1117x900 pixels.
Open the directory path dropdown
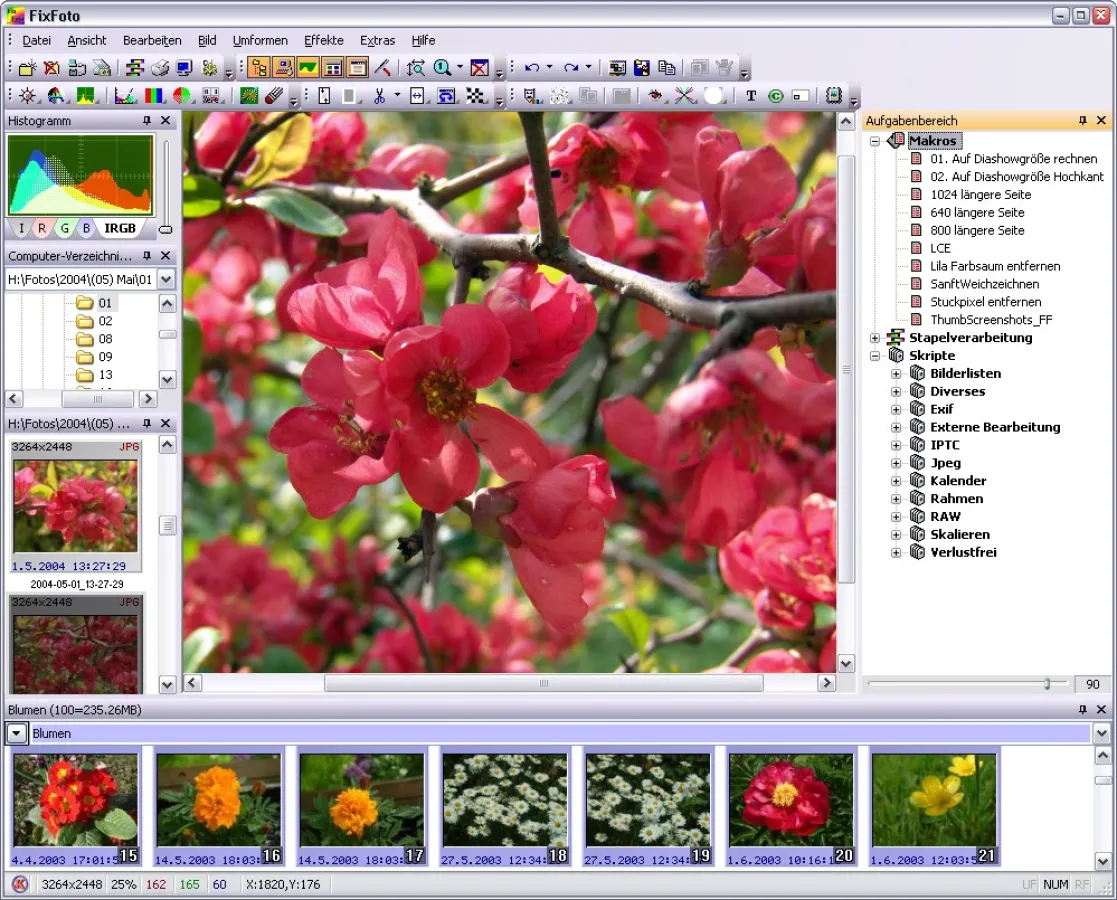(166, 279)
